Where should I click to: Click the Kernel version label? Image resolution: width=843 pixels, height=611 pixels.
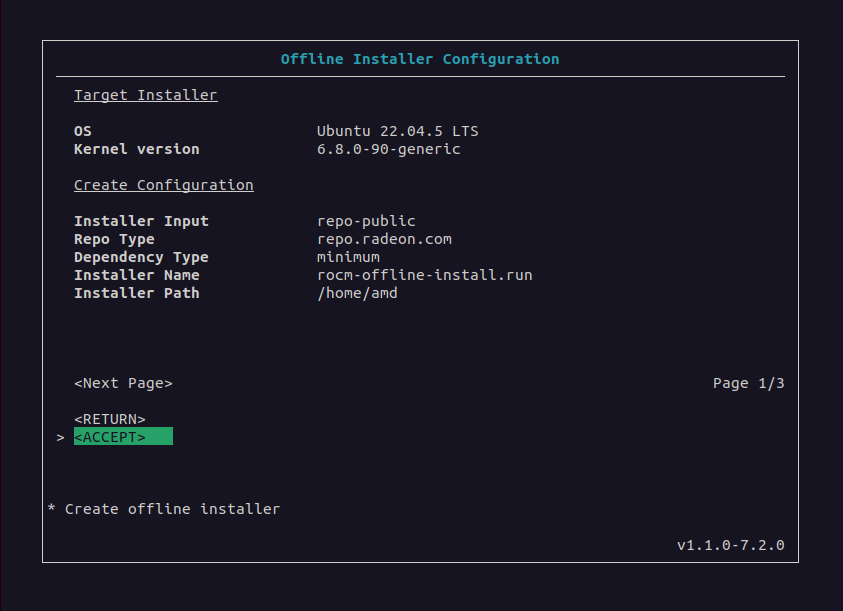(136, 149)
